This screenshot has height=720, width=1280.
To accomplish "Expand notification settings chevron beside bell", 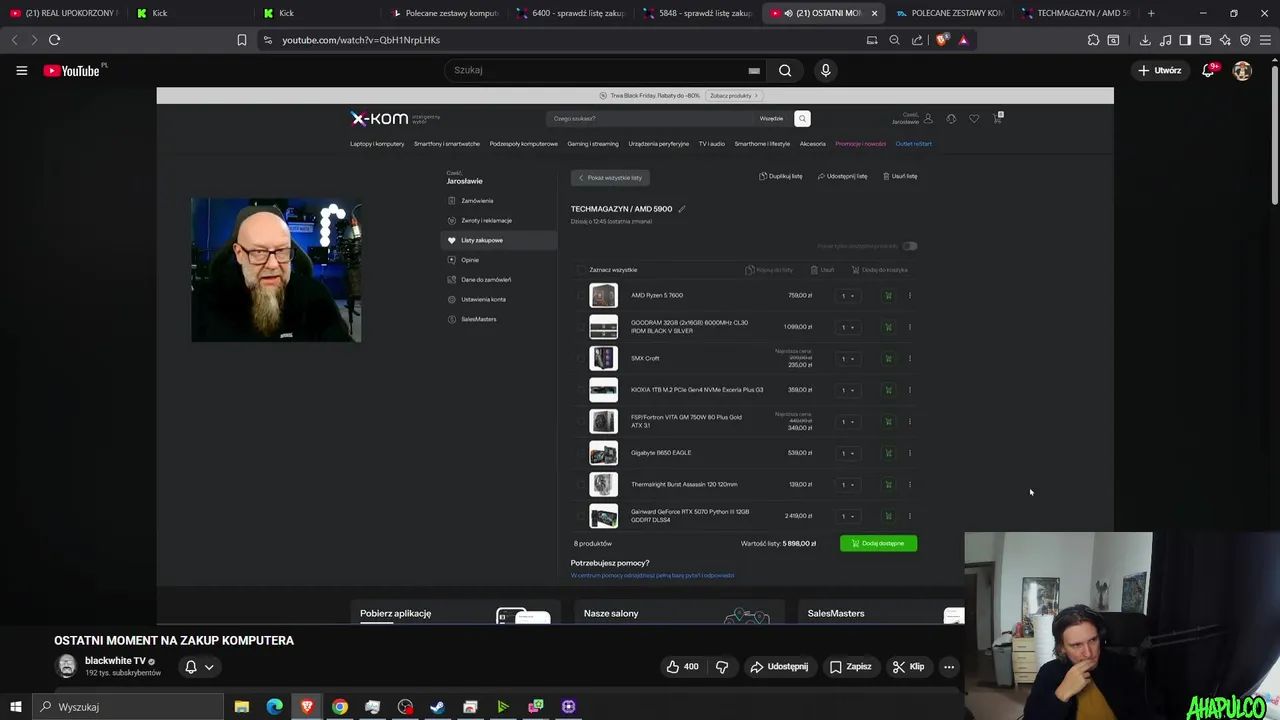I will [x=209, y=667].
